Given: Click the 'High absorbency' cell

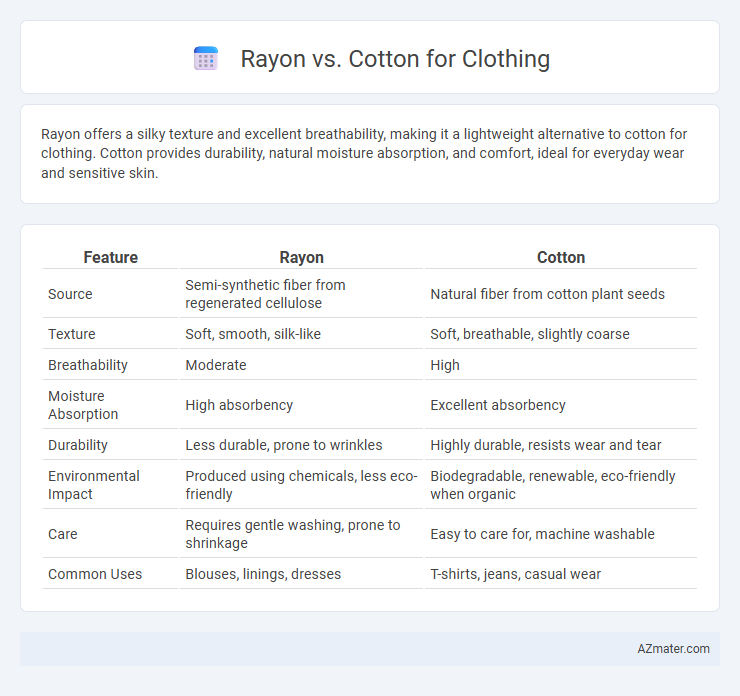Looking at the screenshot, I should click(302, 405).
